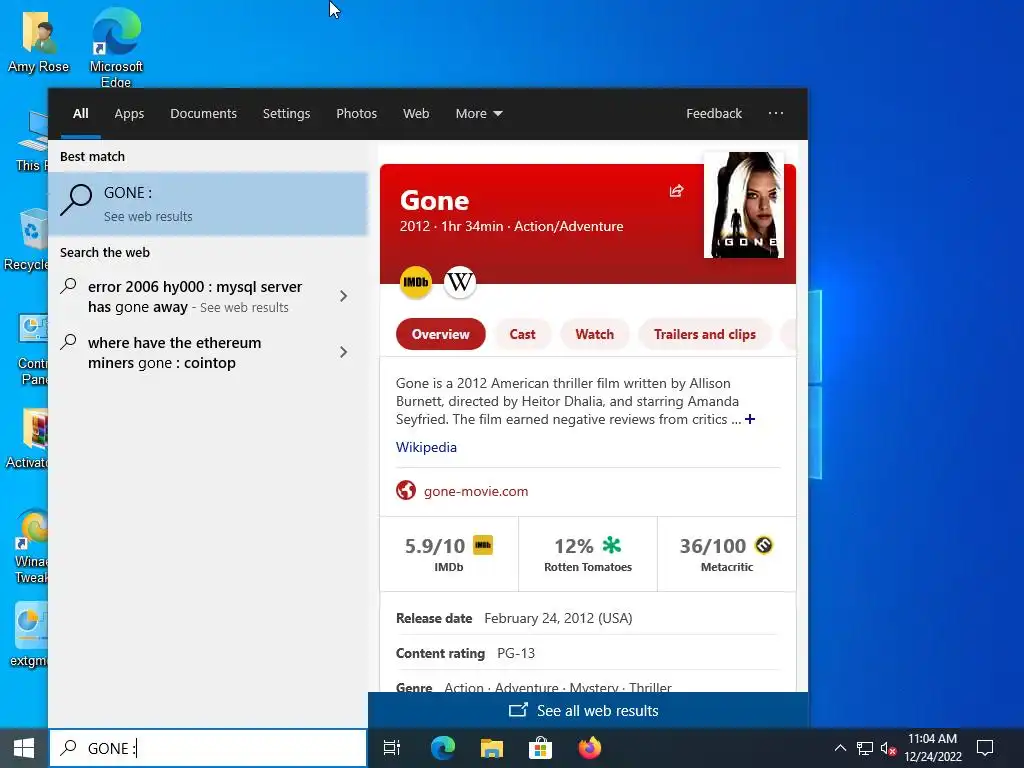Open Task View from taskbar
The width and height of the screenshot is (1024, 768).
point(392,748)
